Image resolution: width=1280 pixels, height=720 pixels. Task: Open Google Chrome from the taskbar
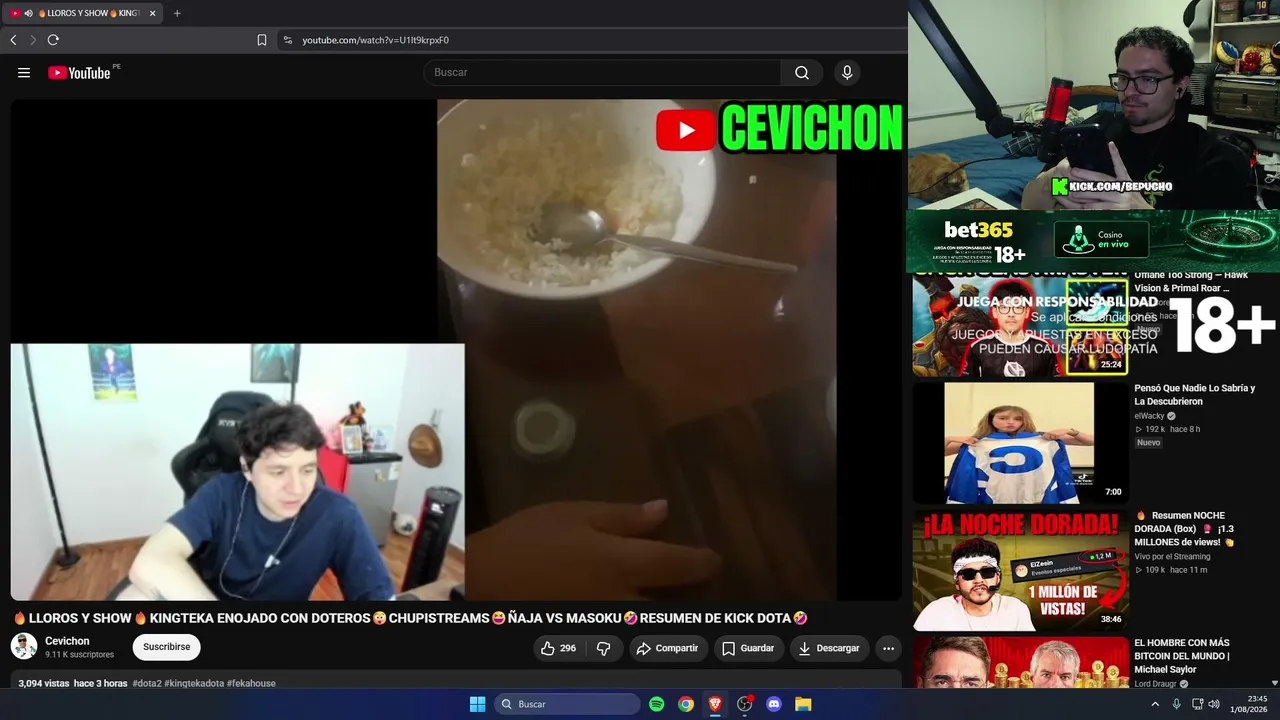point(686,704)
